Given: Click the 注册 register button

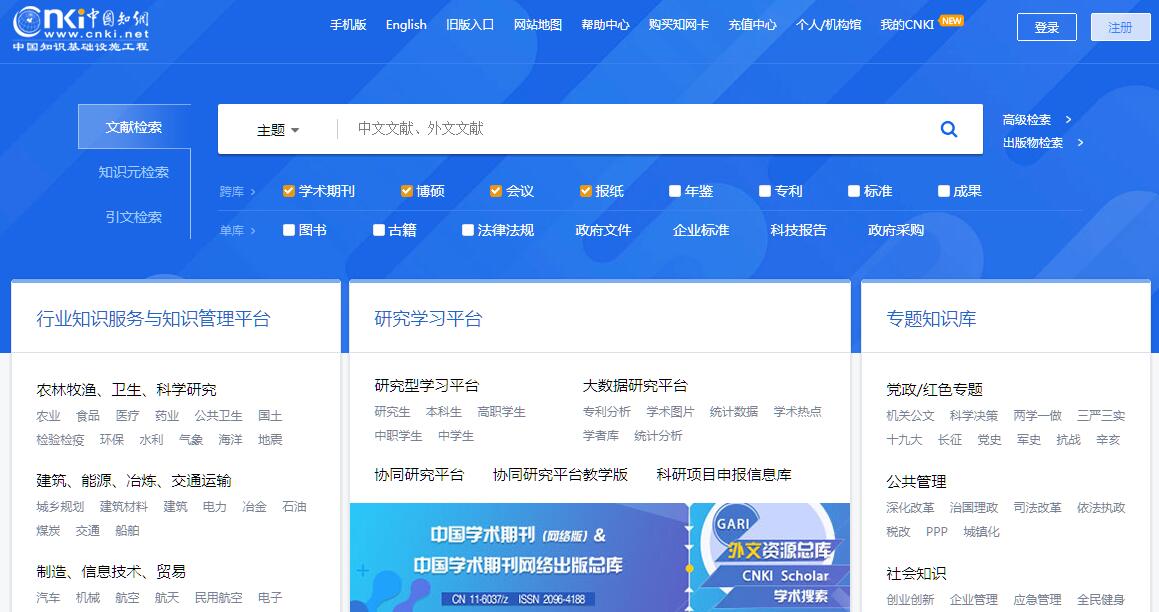Looking at the screenshot, I should 1120,27.
